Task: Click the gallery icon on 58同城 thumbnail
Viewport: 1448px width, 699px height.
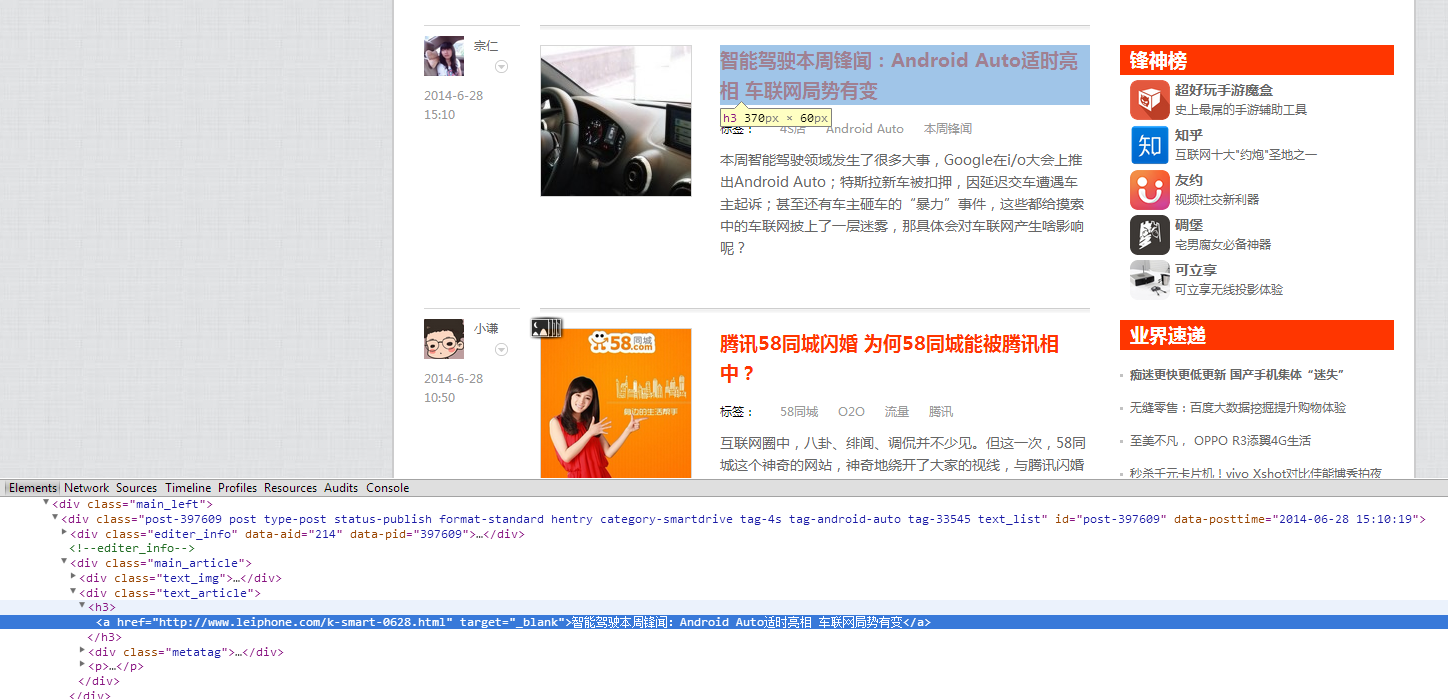Action: click(547, 327)
